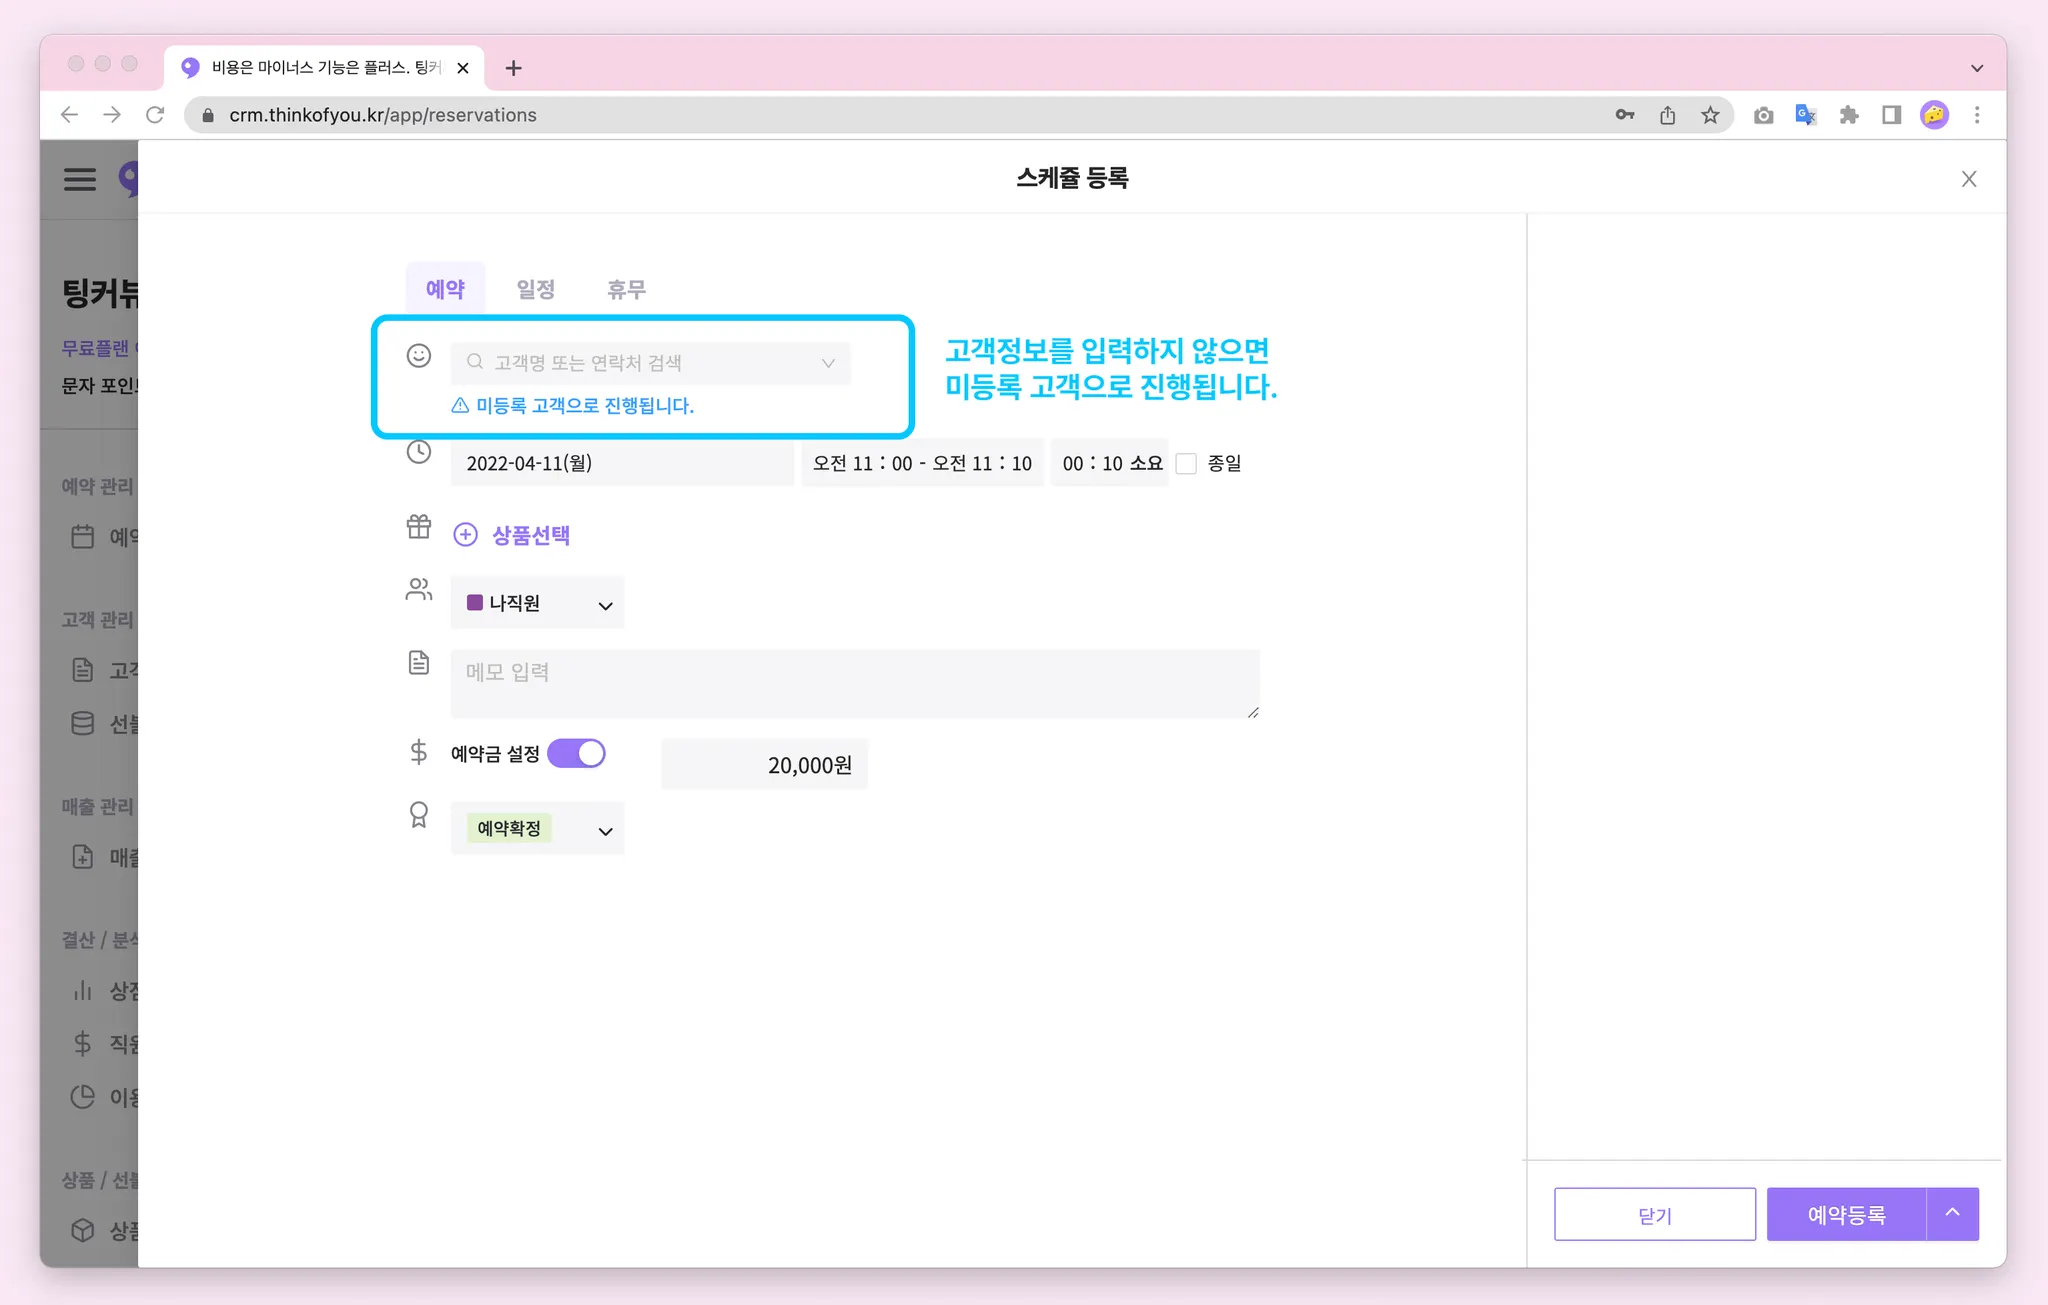
Task: Check the 종일 all-day checkbox
Action: tap(1186, 463)
